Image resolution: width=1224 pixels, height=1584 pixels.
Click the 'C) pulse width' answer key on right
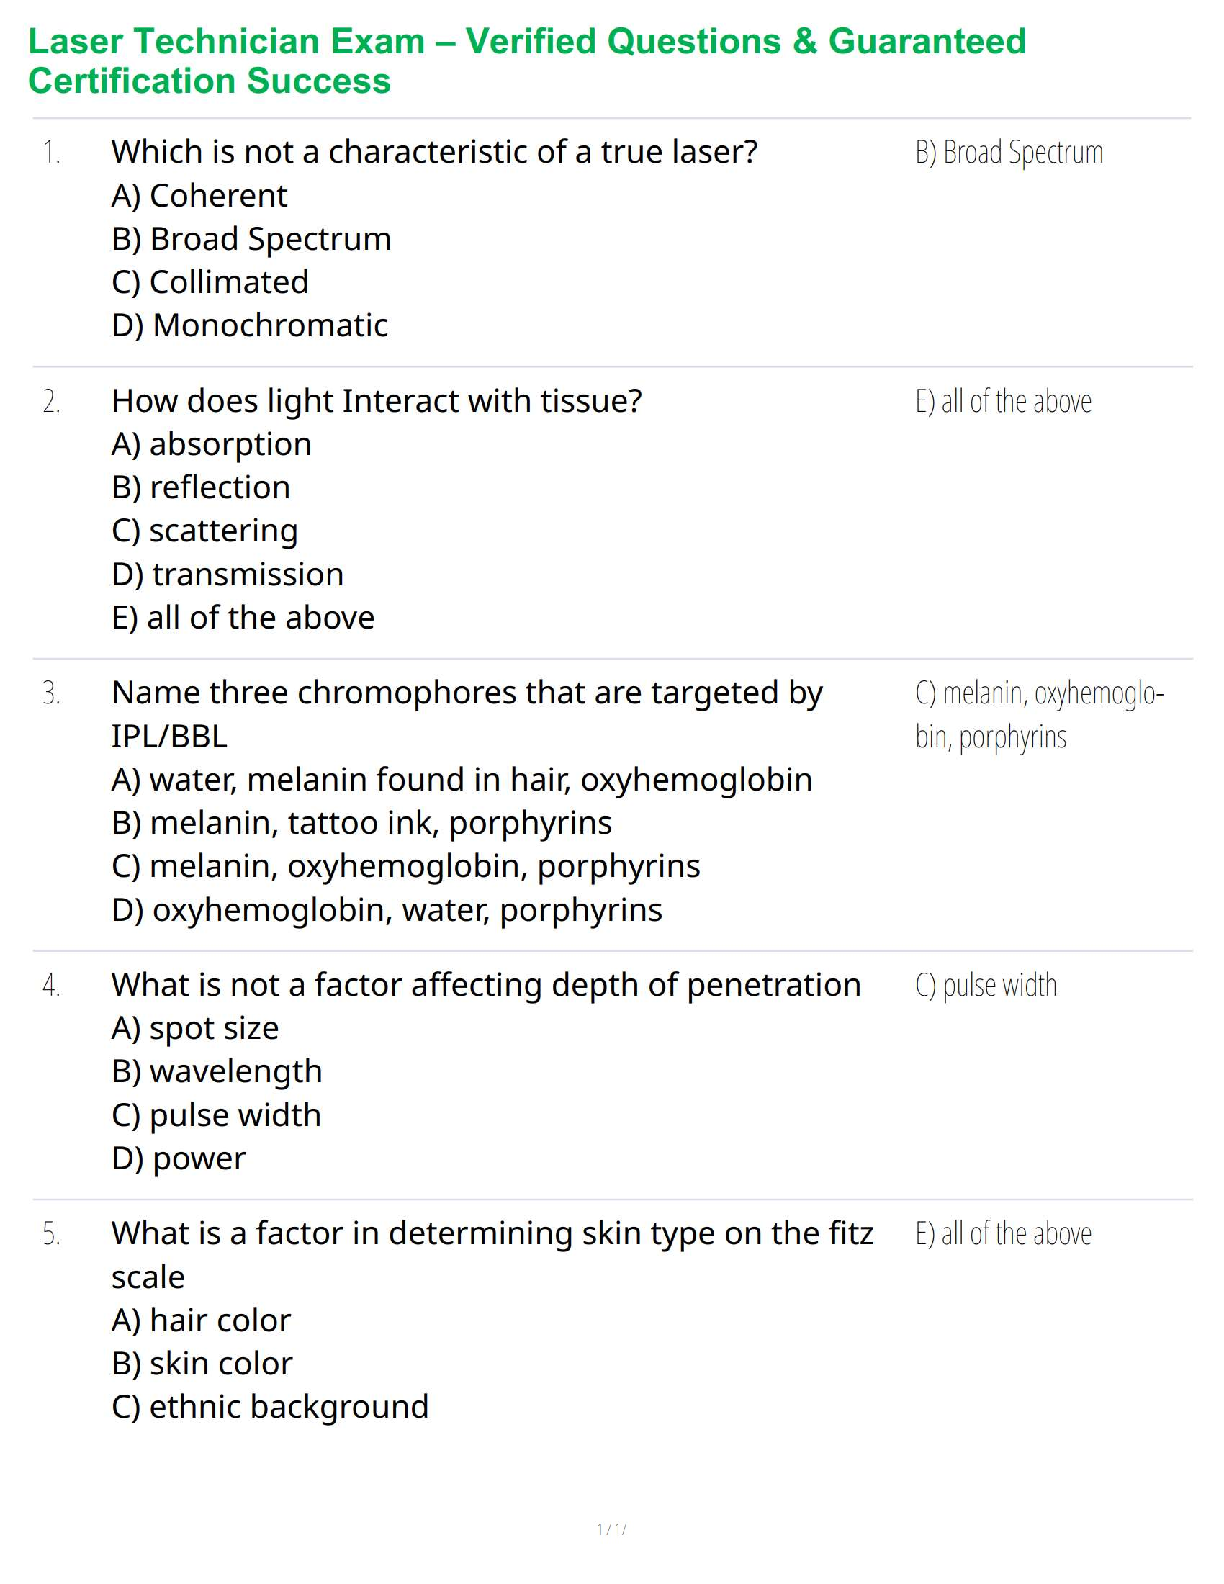[986, 986]
